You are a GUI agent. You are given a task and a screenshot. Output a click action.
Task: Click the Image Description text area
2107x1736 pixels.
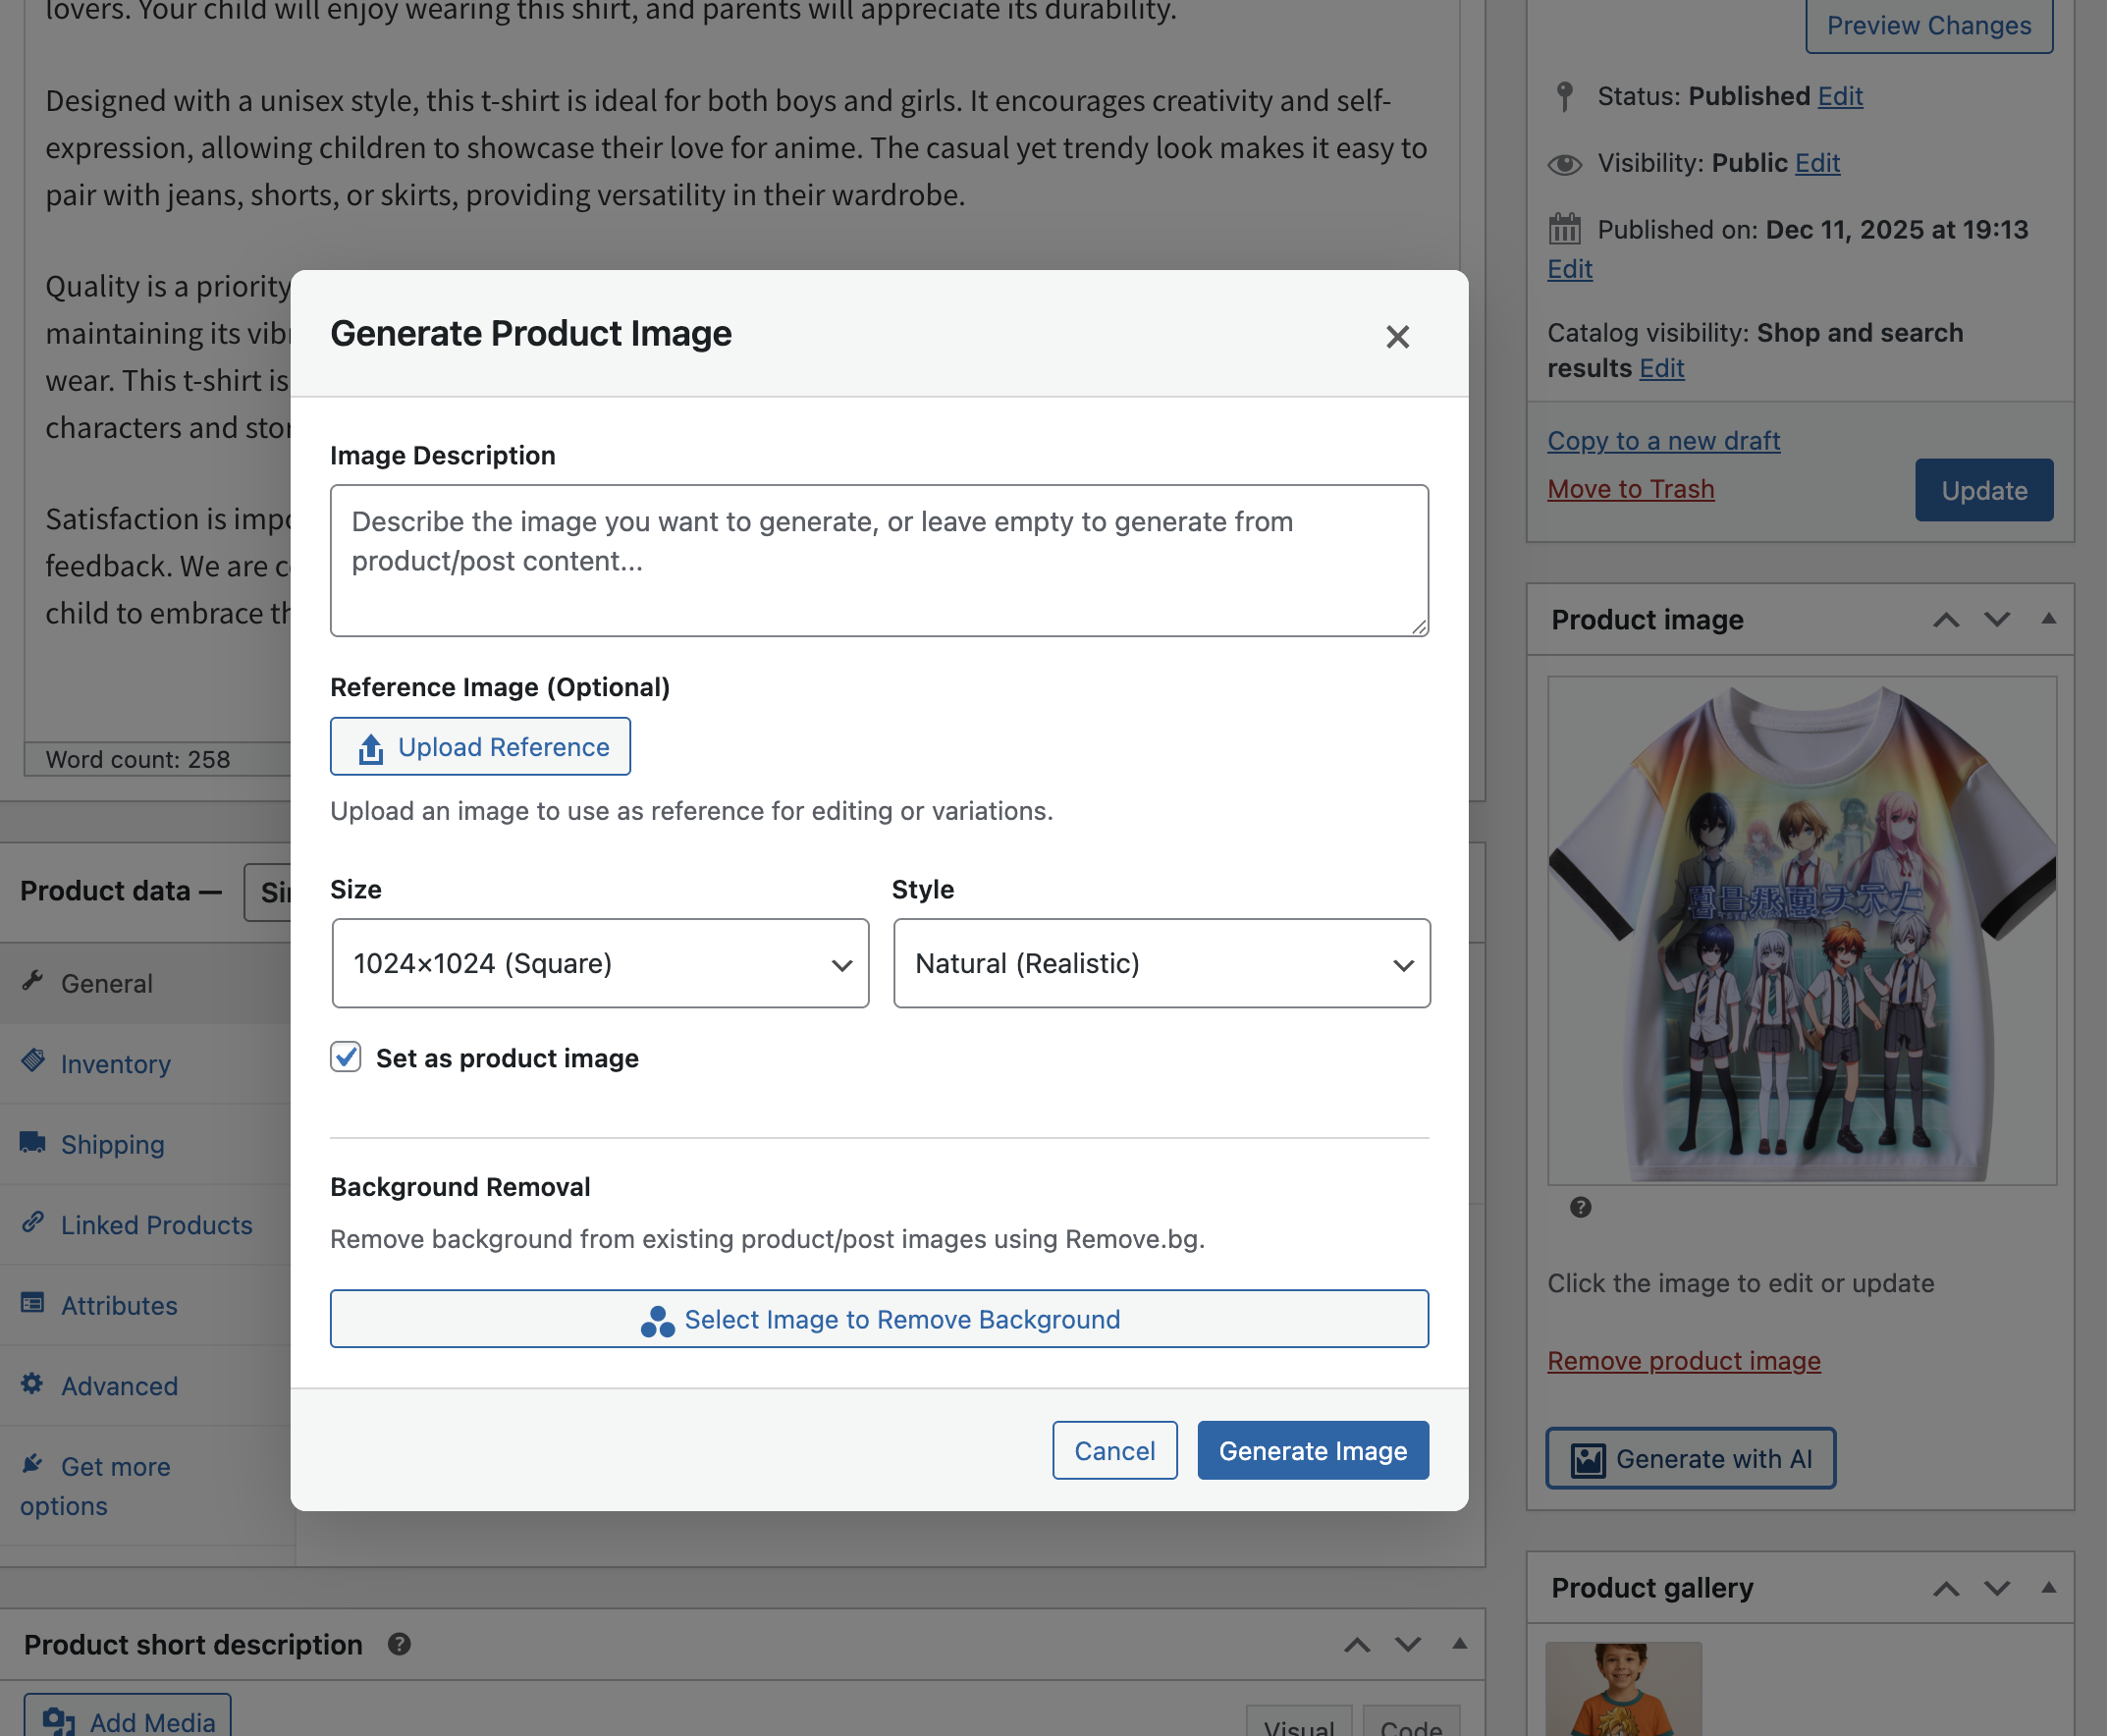[x=879, y=560]
